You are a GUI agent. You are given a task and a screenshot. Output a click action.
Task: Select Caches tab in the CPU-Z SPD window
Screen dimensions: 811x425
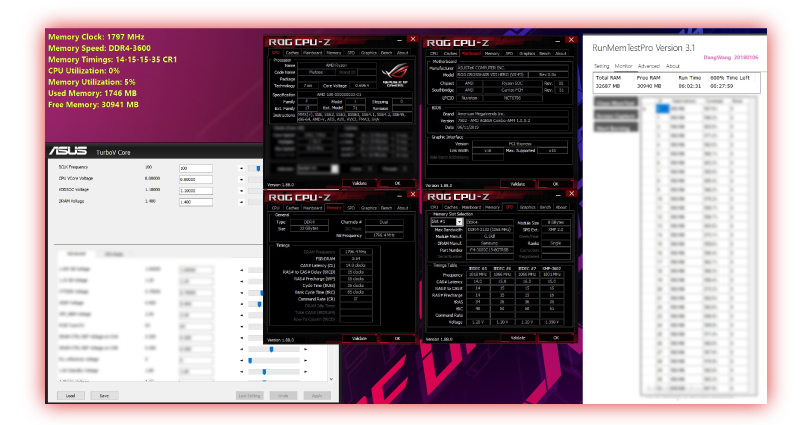click(450, 207)
